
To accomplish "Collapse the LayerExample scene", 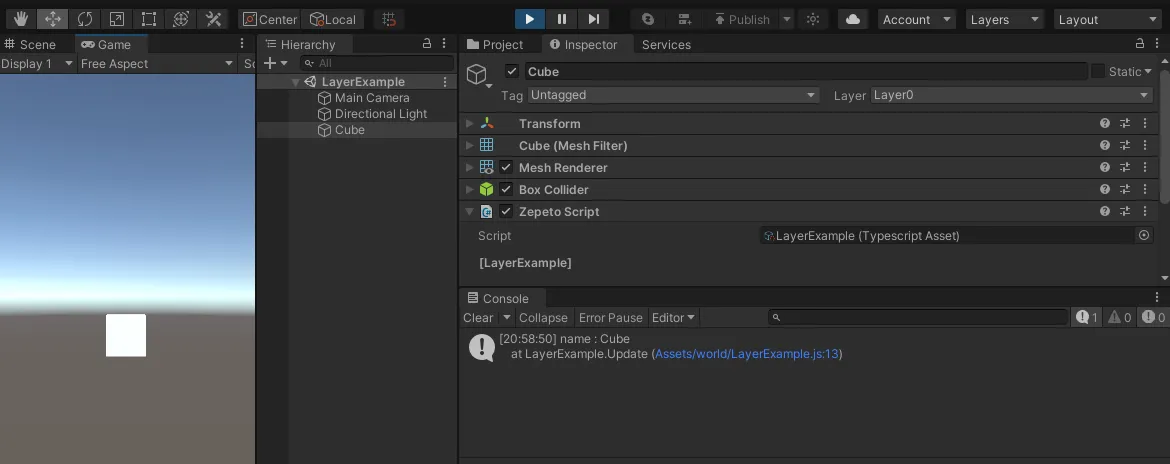I will tap(295, 82).
